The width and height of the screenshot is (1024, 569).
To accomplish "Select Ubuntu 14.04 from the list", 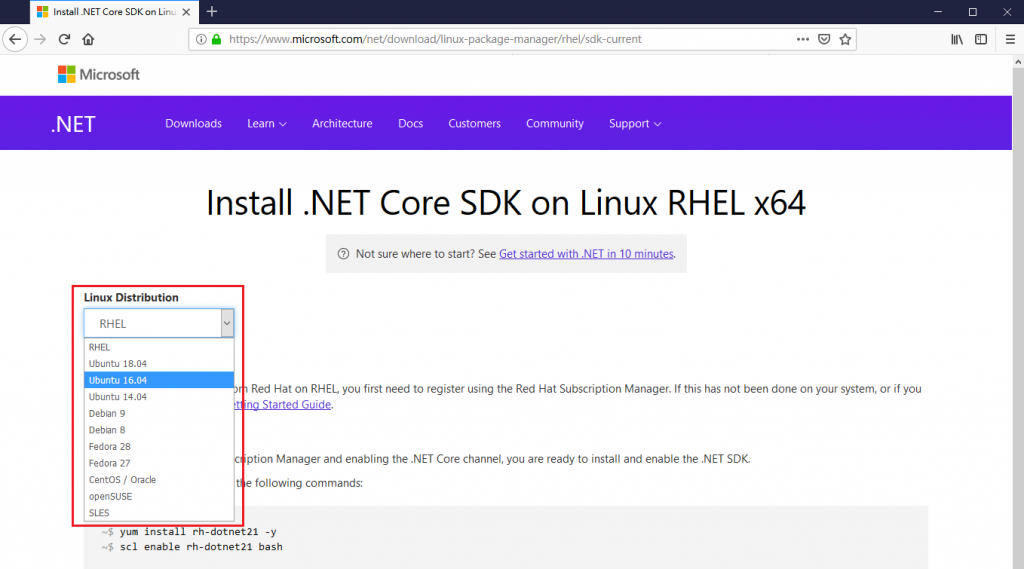I will pos(159,397).
